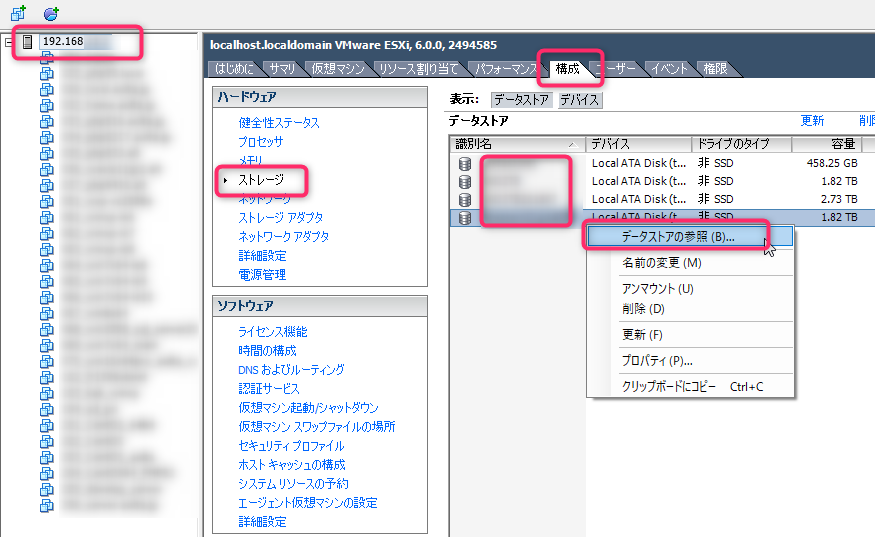Open エージェント仮想マシンの設定 link
This screenshot has height=537, width=875.
coord(307,503)
